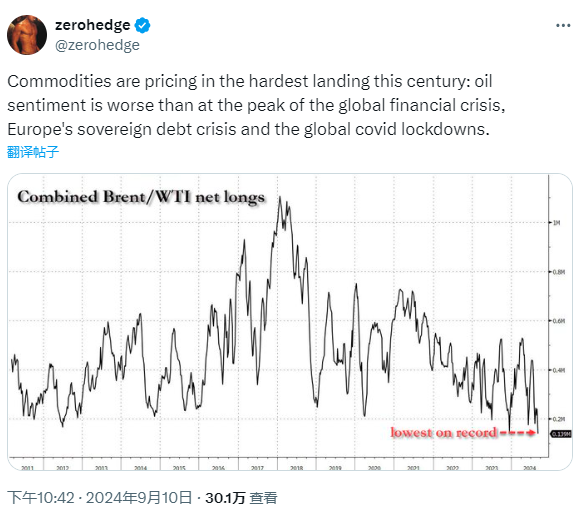Click the 2024年9月10日 post date
Viewport: 588px width, 523px height.
click(139, 498)
